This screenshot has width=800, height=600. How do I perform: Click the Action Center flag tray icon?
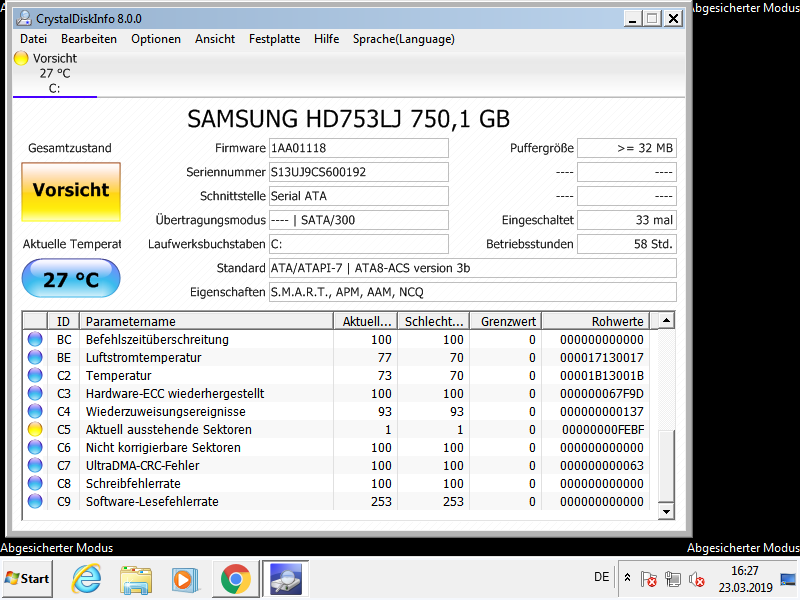coord(649,579)
